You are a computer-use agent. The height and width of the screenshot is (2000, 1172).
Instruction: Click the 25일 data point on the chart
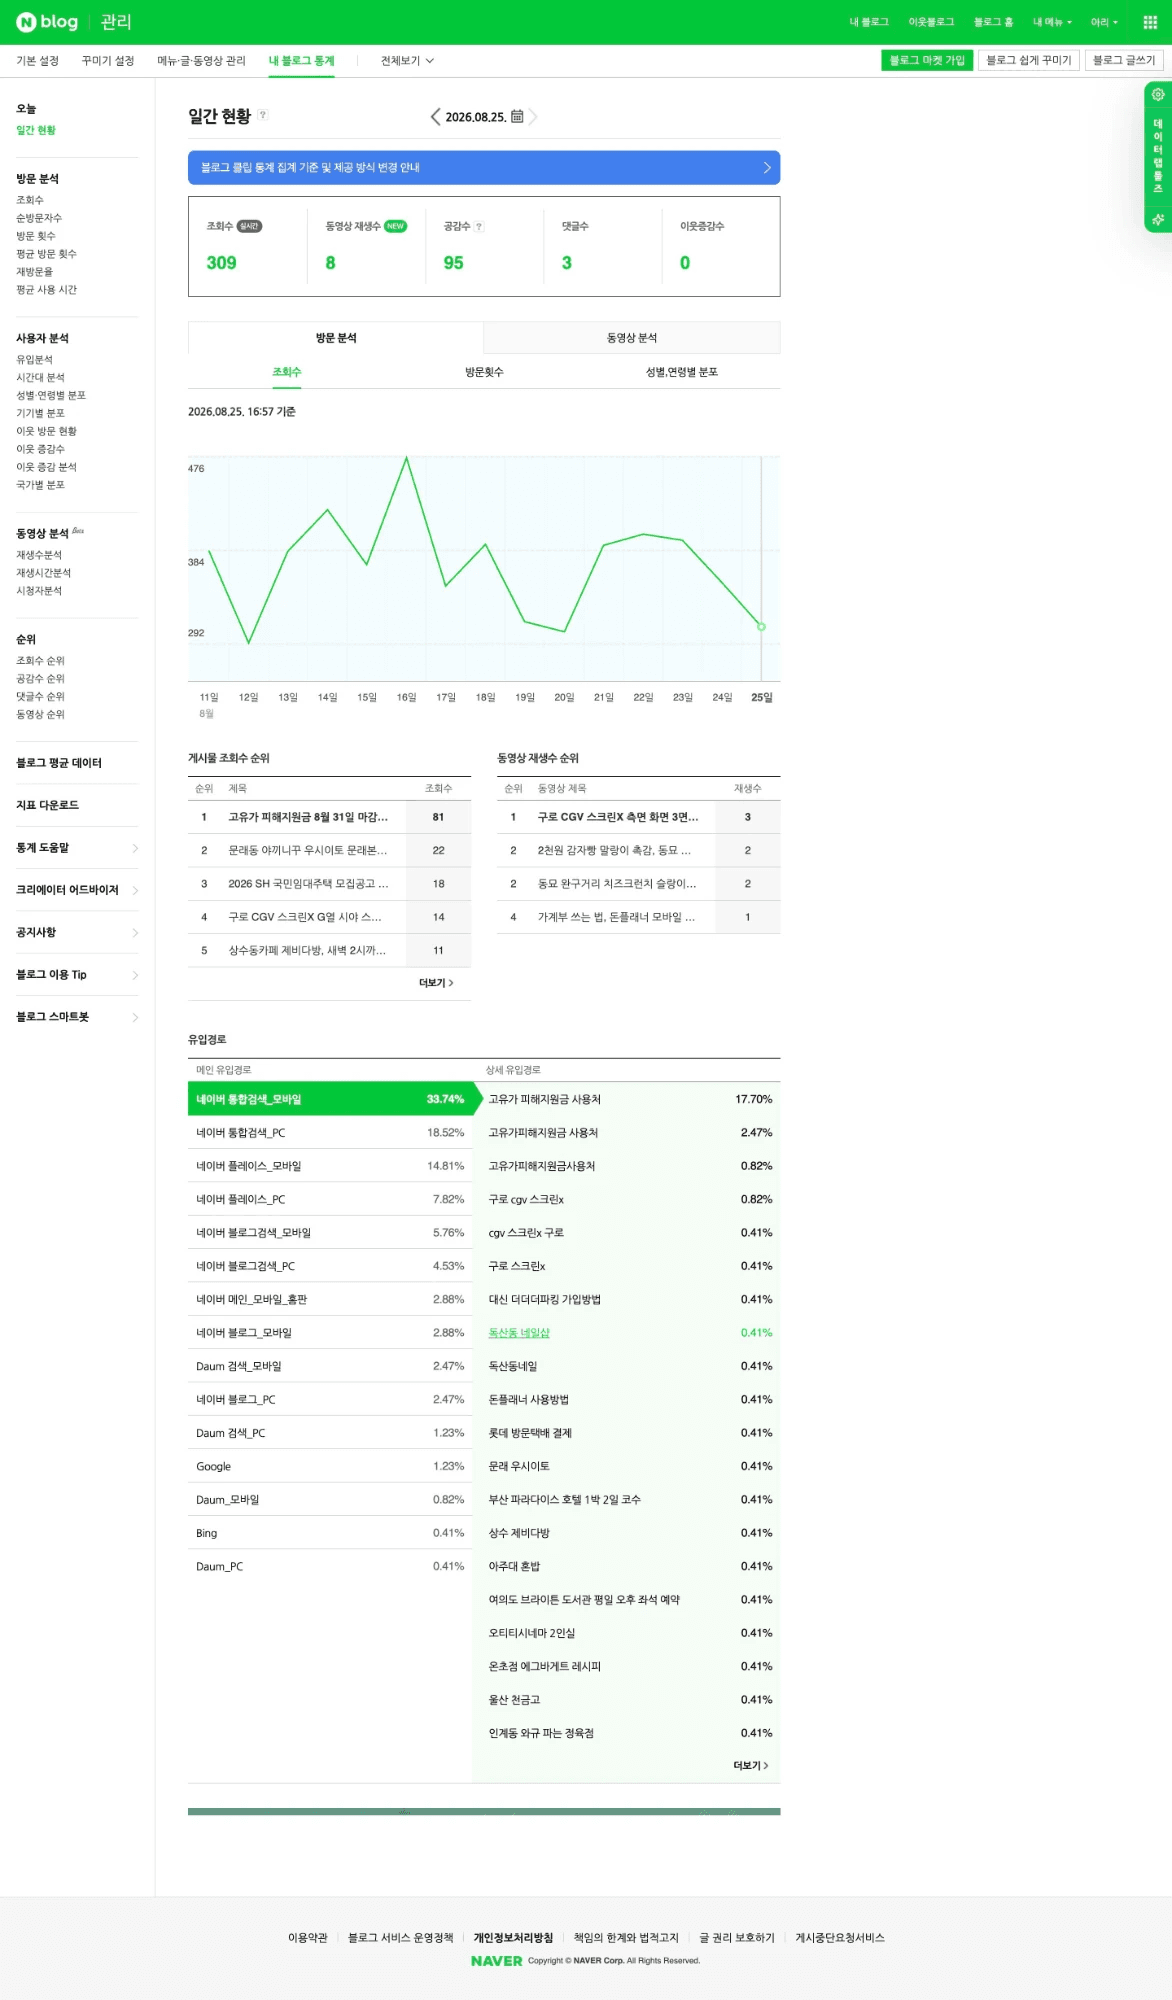[x=761, y=627]
